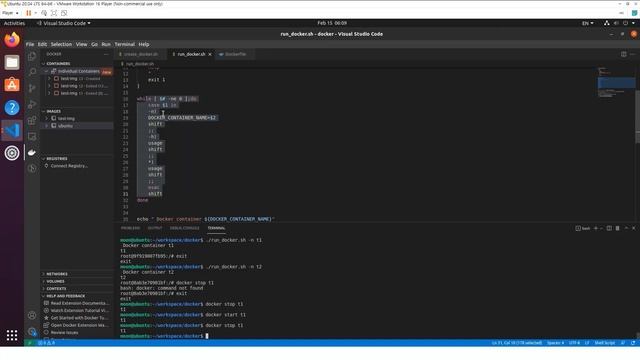Click Watch Extension Tutorial Videos link
The width and height of the screenshot is (640, 360).
click(x=80, y=311)
